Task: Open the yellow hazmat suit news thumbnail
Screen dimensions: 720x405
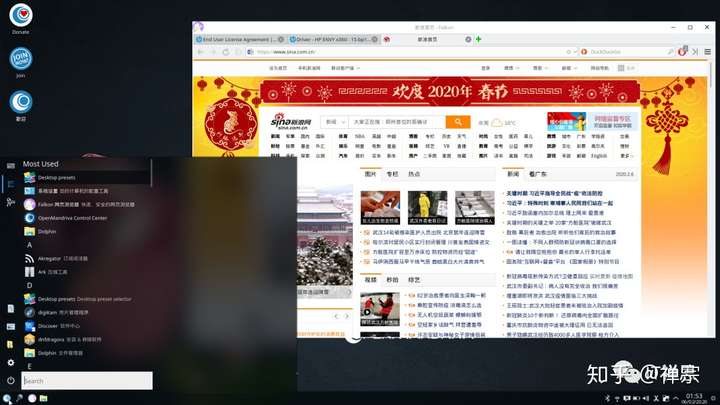Action: tap(427, 208)
